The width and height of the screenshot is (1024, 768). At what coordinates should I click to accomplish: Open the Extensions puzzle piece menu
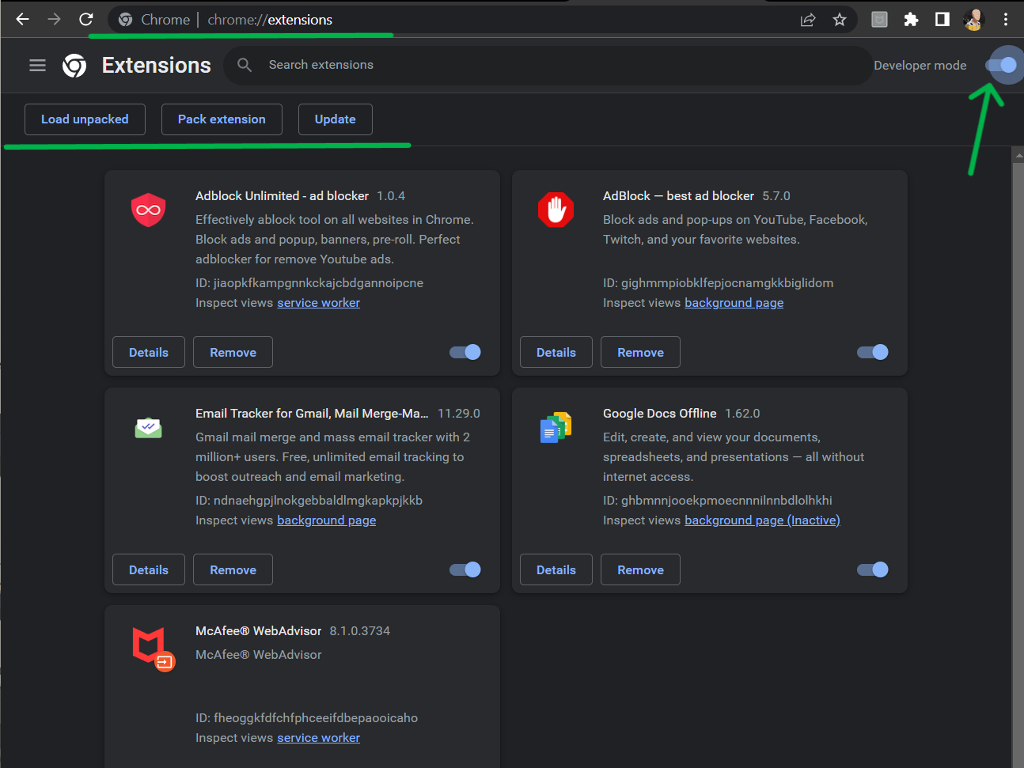pos(911,20)
